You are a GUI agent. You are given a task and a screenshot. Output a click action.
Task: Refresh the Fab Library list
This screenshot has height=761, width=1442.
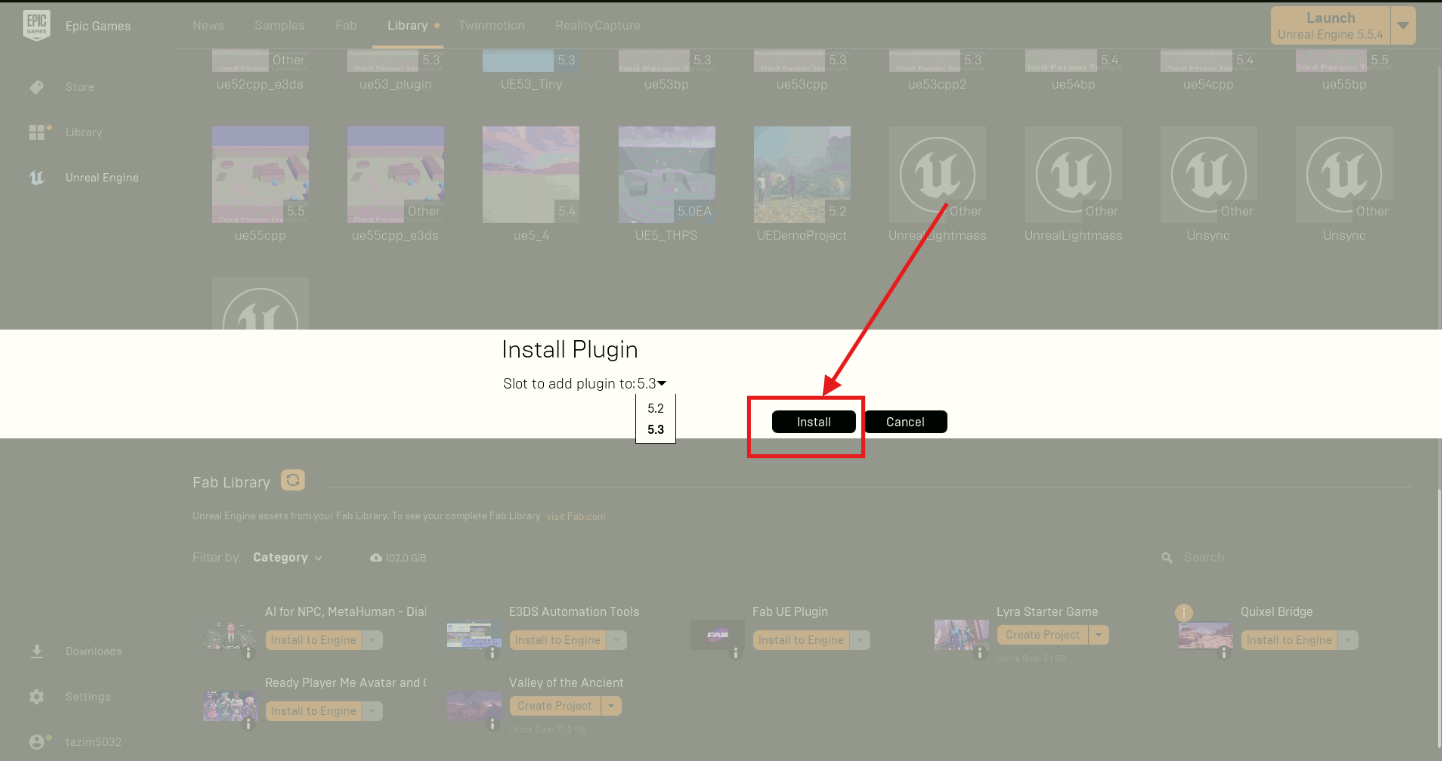(x=292, y=481)
